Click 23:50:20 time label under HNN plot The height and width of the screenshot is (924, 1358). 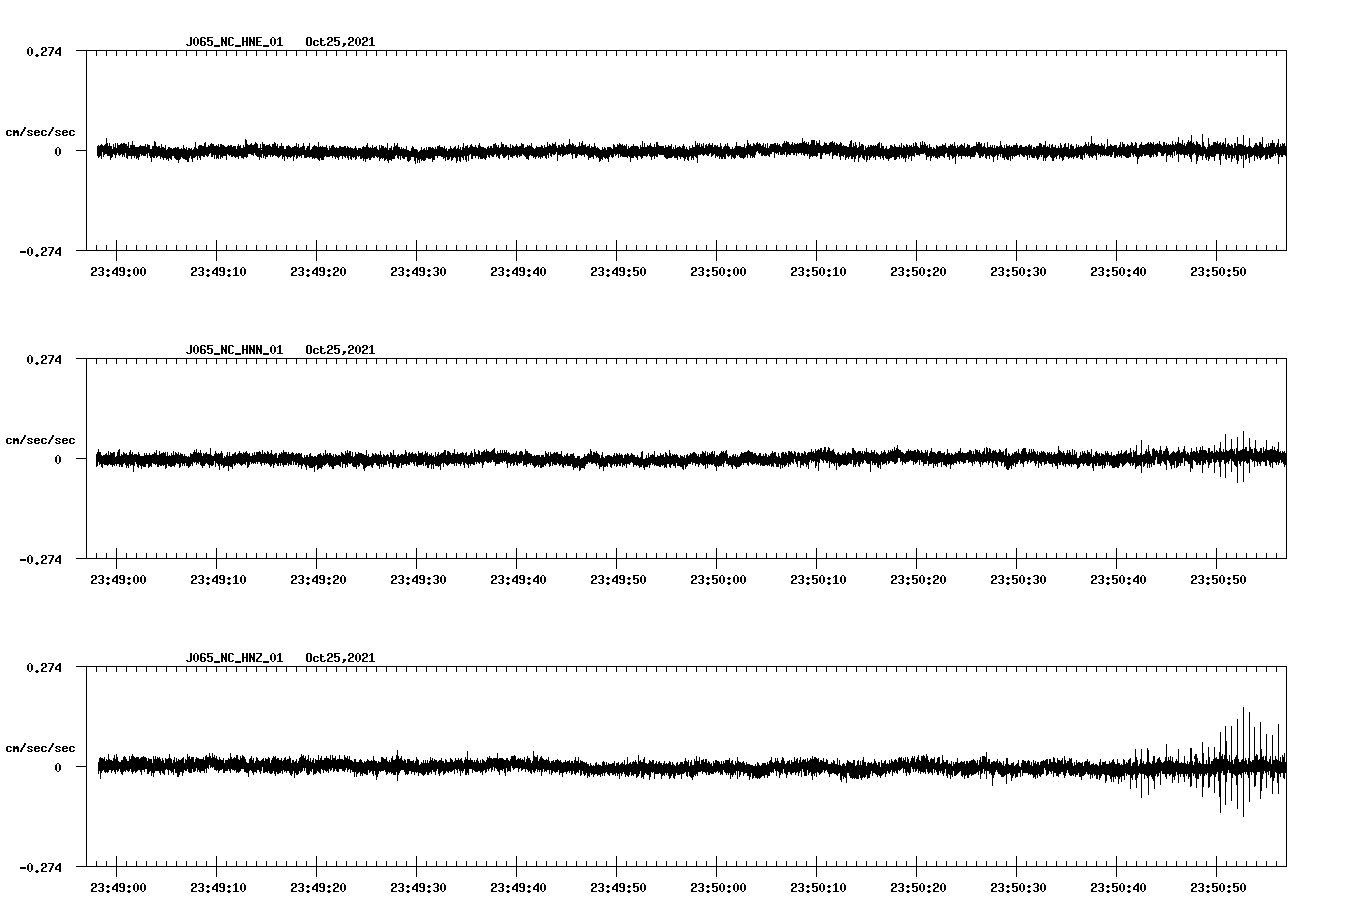(918, 579)
